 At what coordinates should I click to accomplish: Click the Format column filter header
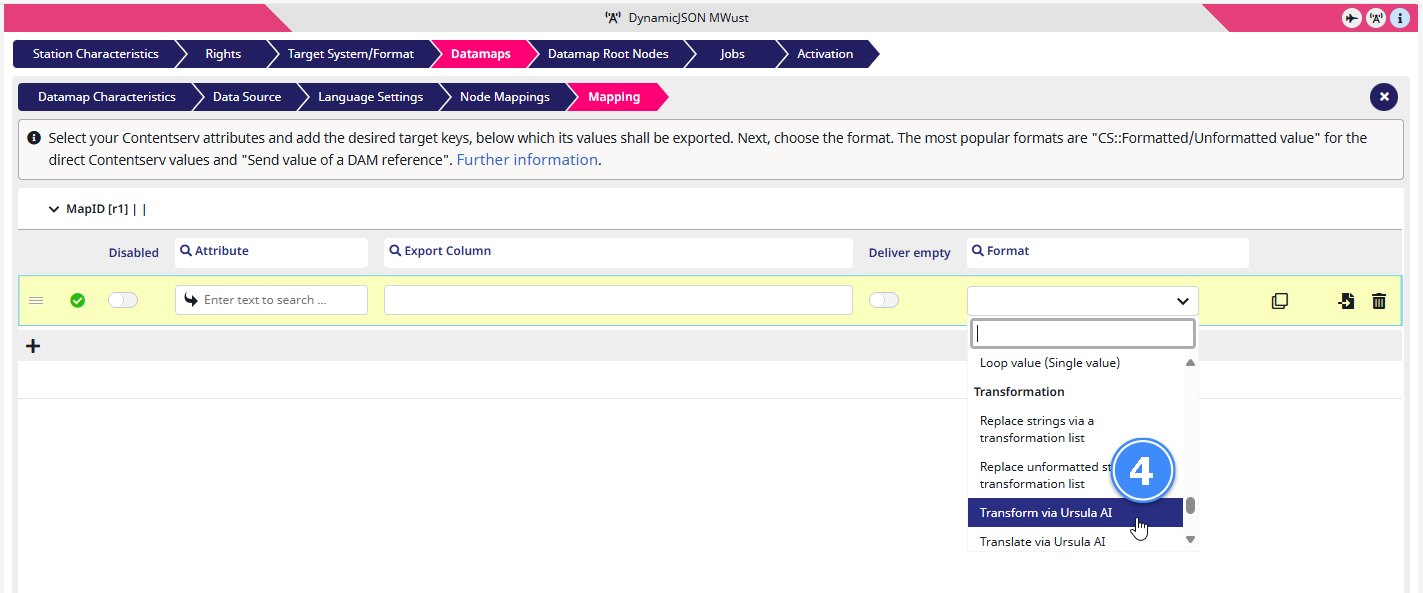(1108, 252)
